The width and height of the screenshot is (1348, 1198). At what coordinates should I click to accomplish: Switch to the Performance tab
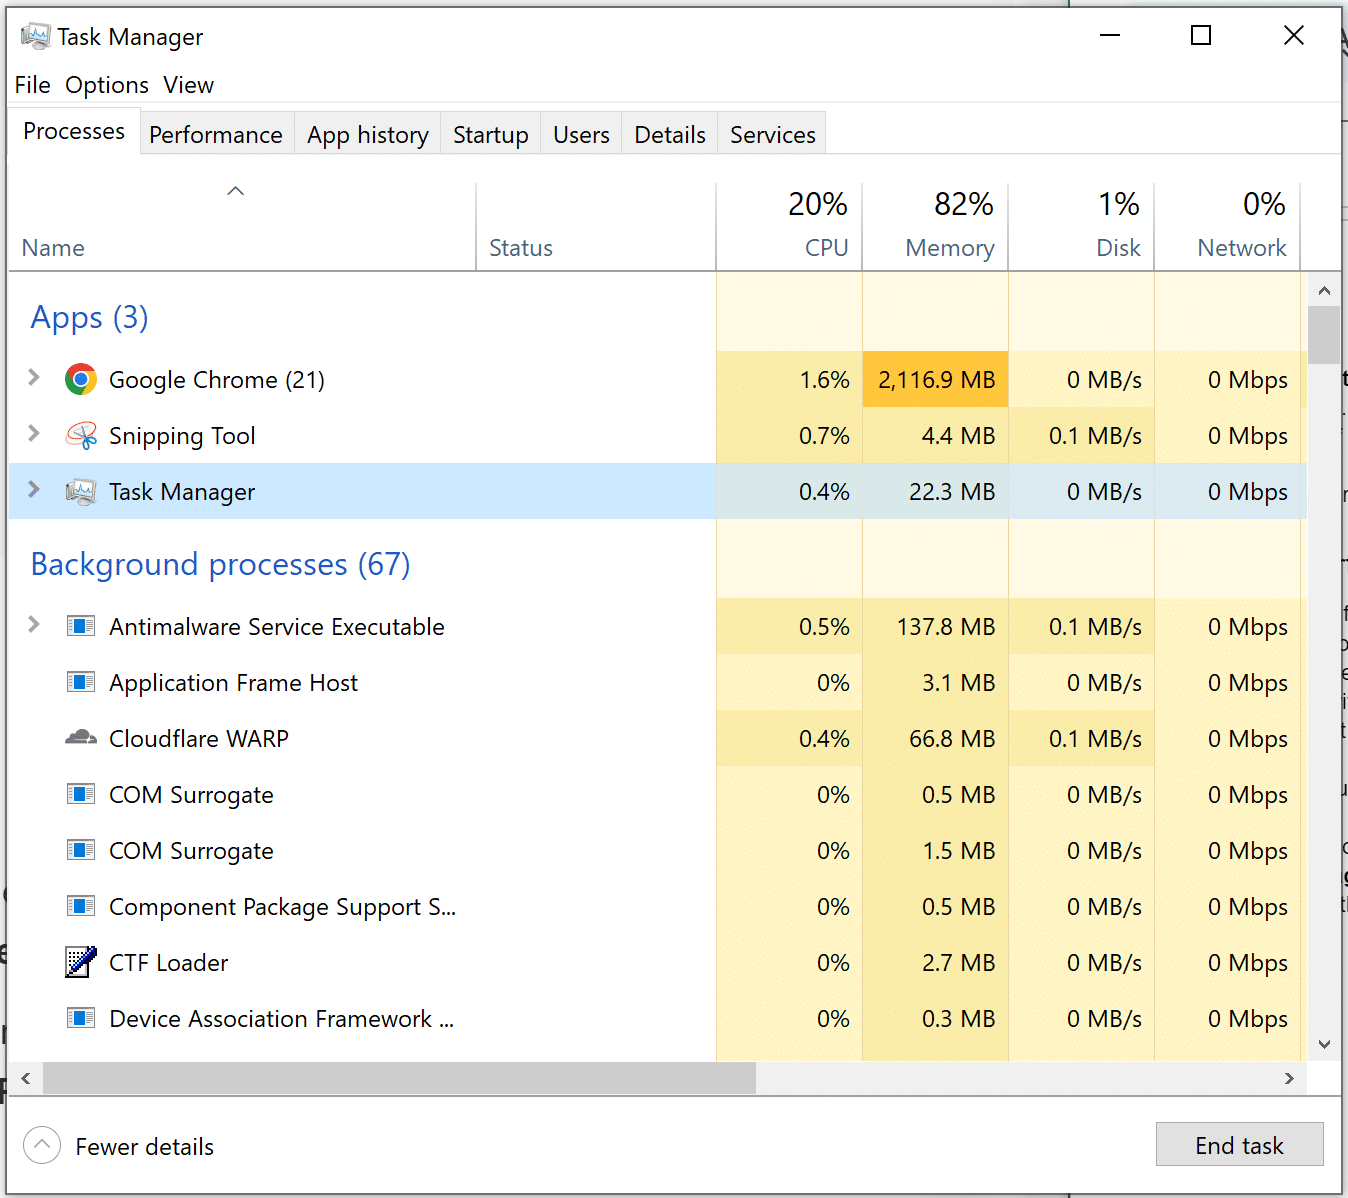[x=216, y=135]
